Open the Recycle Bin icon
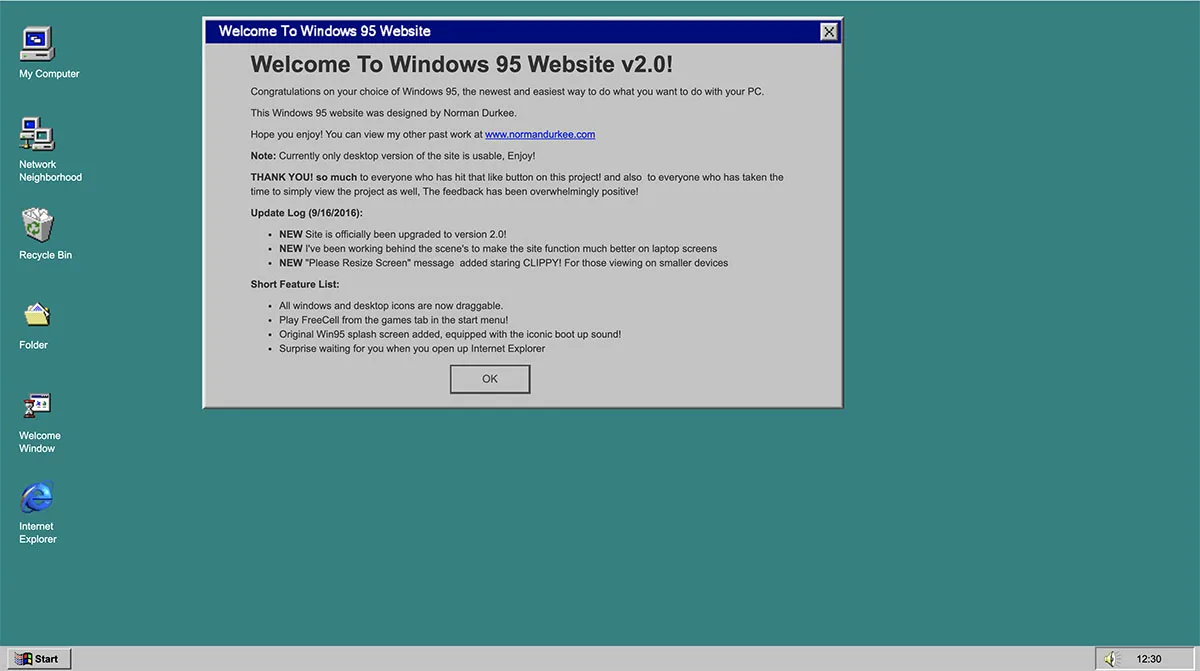 38,225
